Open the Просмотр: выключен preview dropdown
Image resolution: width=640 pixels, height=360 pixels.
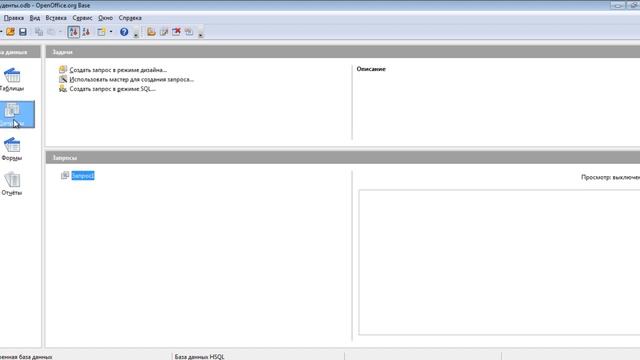(610, 177)
